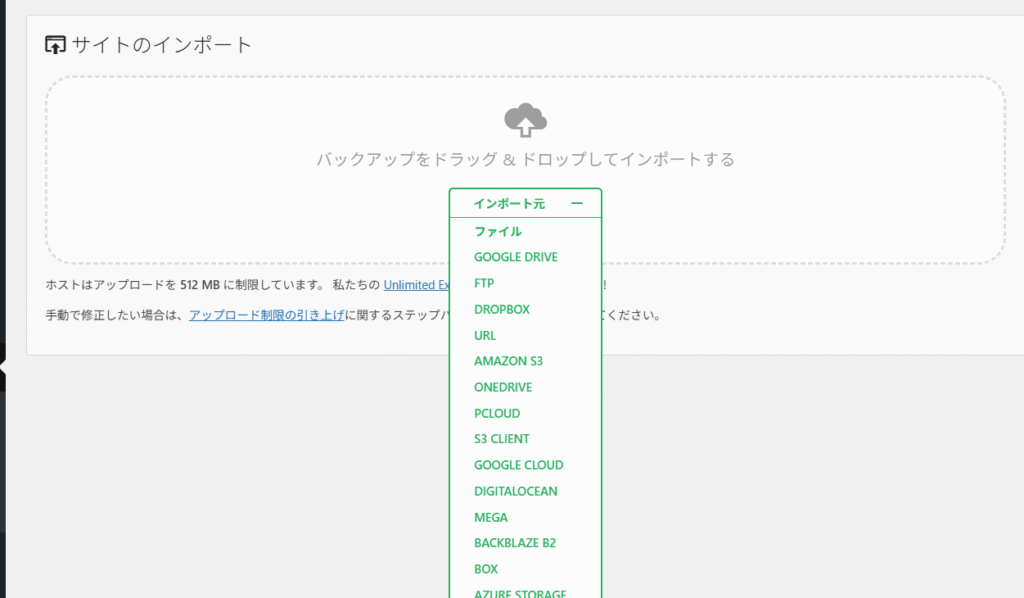Pick PCLOUD from the import menu
Screen dimensions: 1024x598
point(497,413)
